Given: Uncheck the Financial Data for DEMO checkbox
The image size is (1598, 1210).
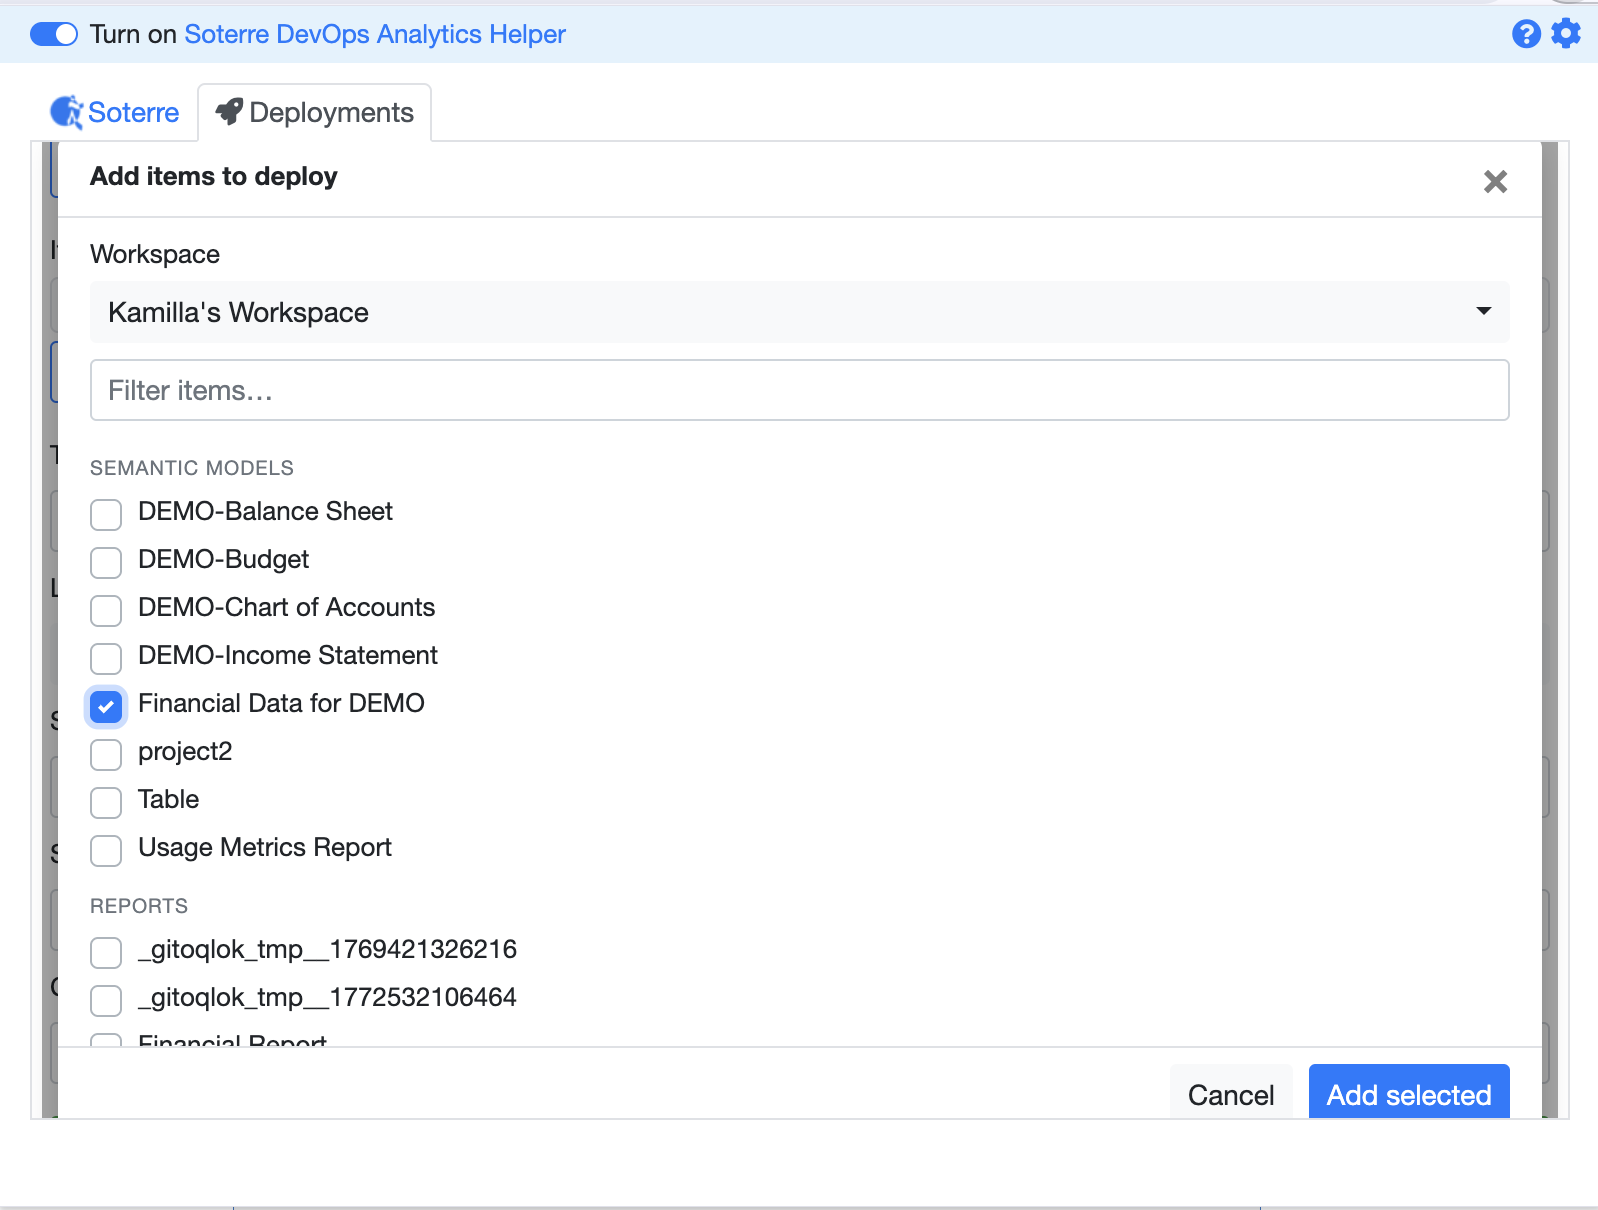Looking at the screenshot, I should pyautogui.click(x=106, y=706).
